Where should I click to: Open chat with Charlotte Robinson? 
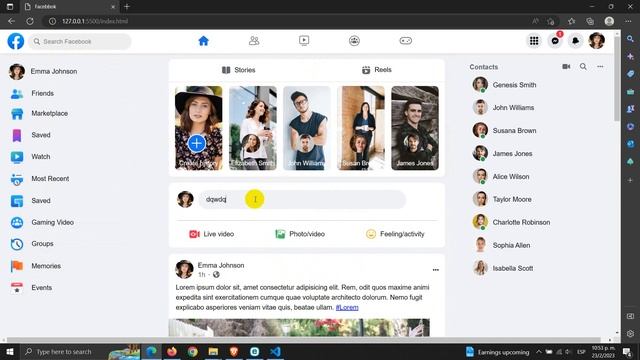pos(511,222)
